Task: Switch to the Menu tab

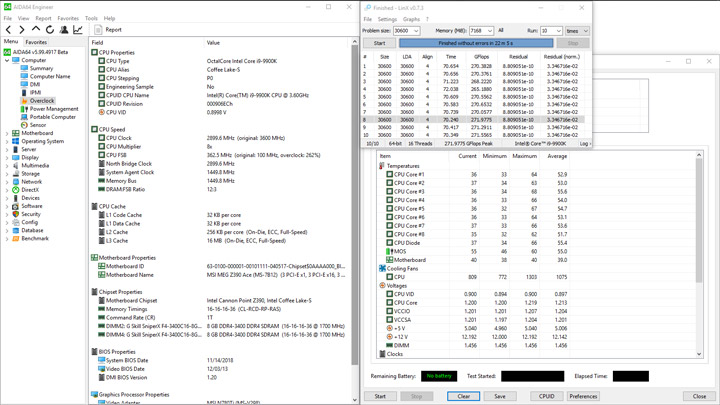Action: click(x=11, y=41)
